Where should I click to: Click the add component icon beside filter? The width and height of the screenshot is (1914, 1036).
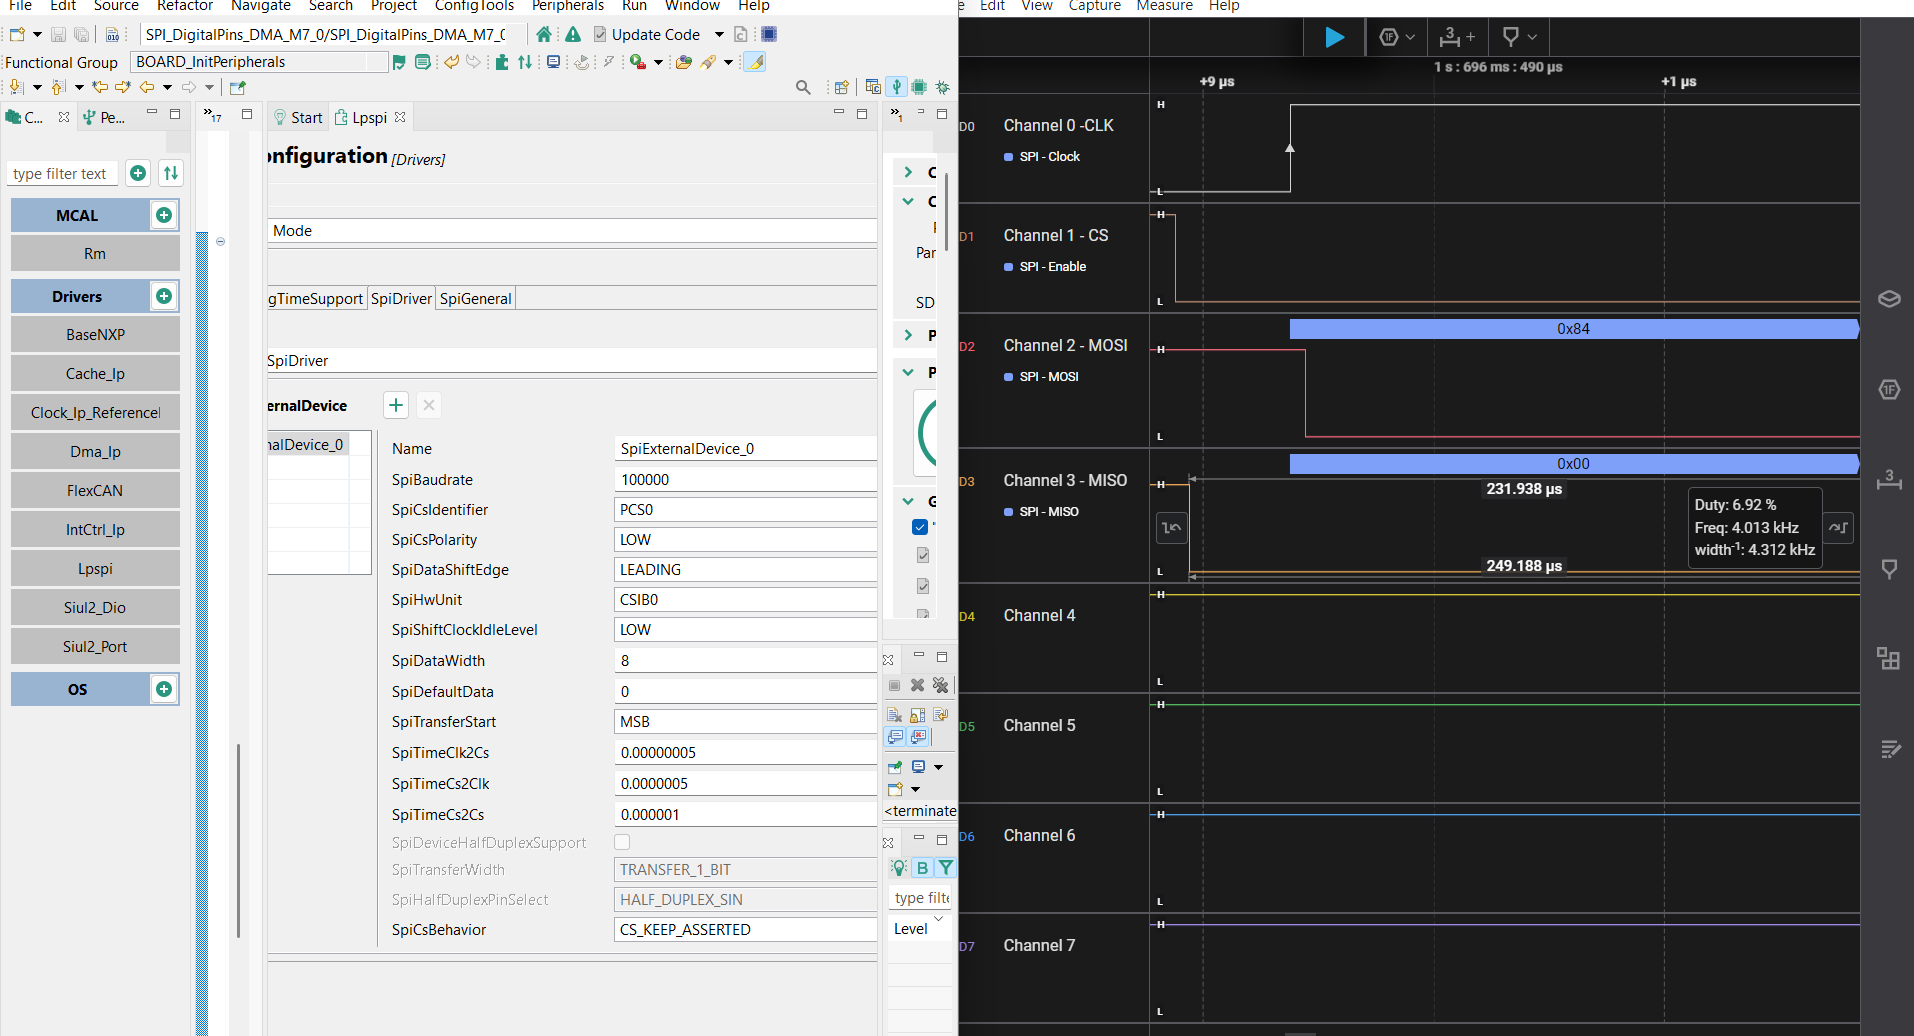click(x=139, y=173)
